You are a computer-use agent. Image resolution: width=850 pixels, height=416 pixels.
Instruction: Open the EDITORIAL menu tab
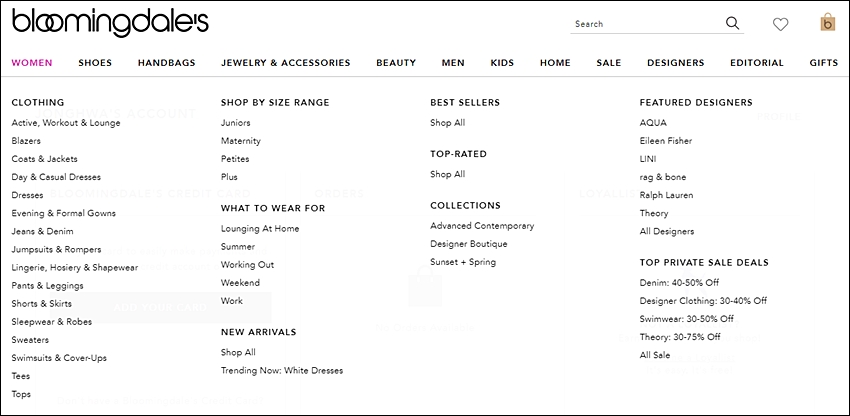pos(757,63)
